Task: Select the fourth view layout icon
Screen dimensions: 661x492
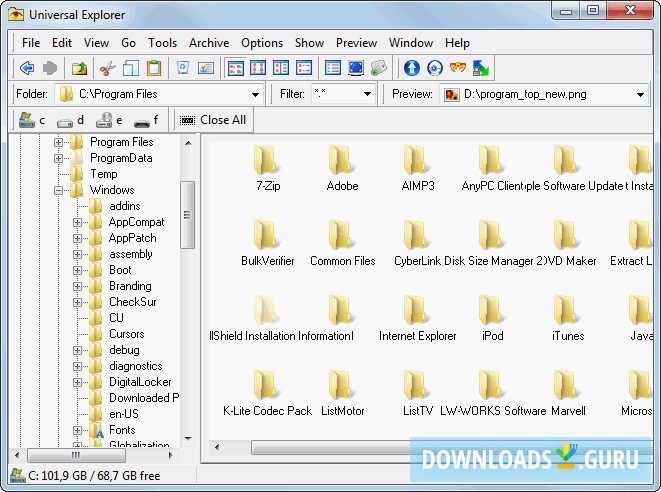Action: coord(304,68)
